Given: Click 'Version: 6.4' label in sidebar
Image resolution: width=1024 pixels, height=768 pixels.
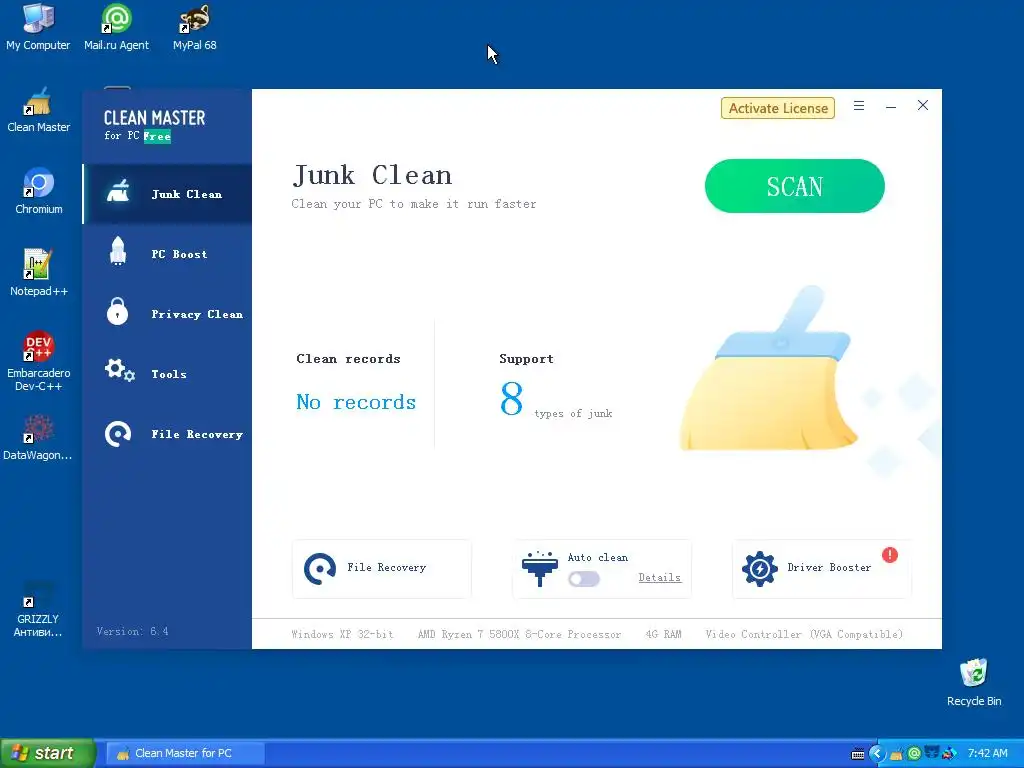Looking at the screenshot, I should point(133,632).
